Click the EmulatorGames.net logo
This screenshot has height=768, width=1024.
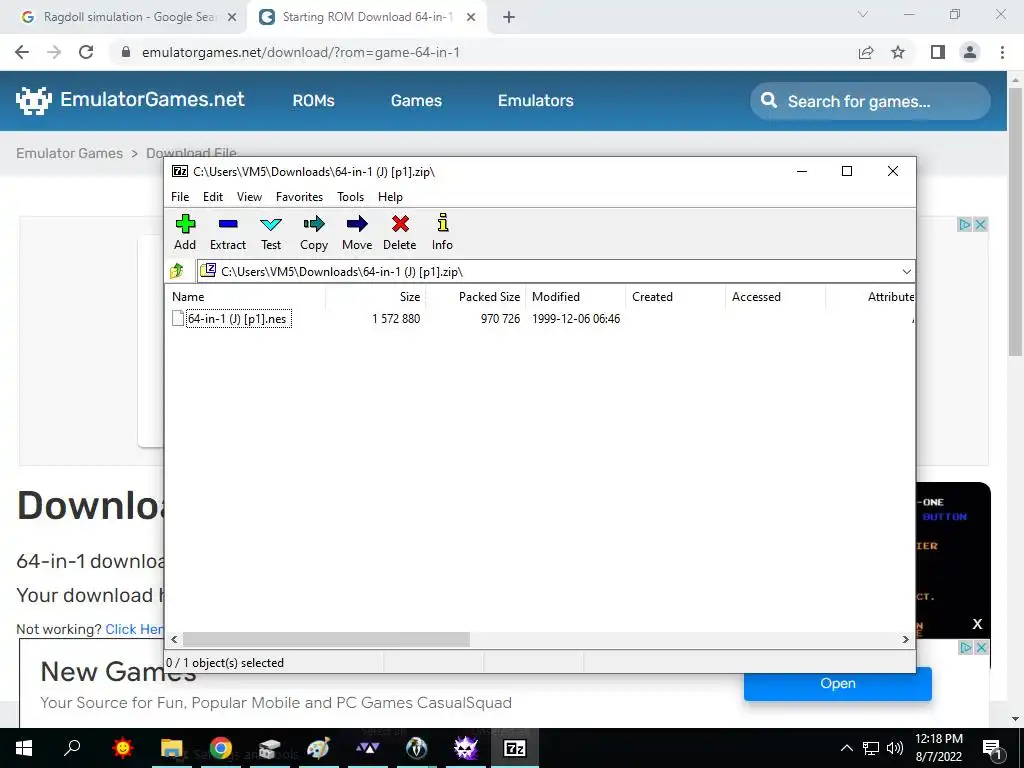coord(130,100)
